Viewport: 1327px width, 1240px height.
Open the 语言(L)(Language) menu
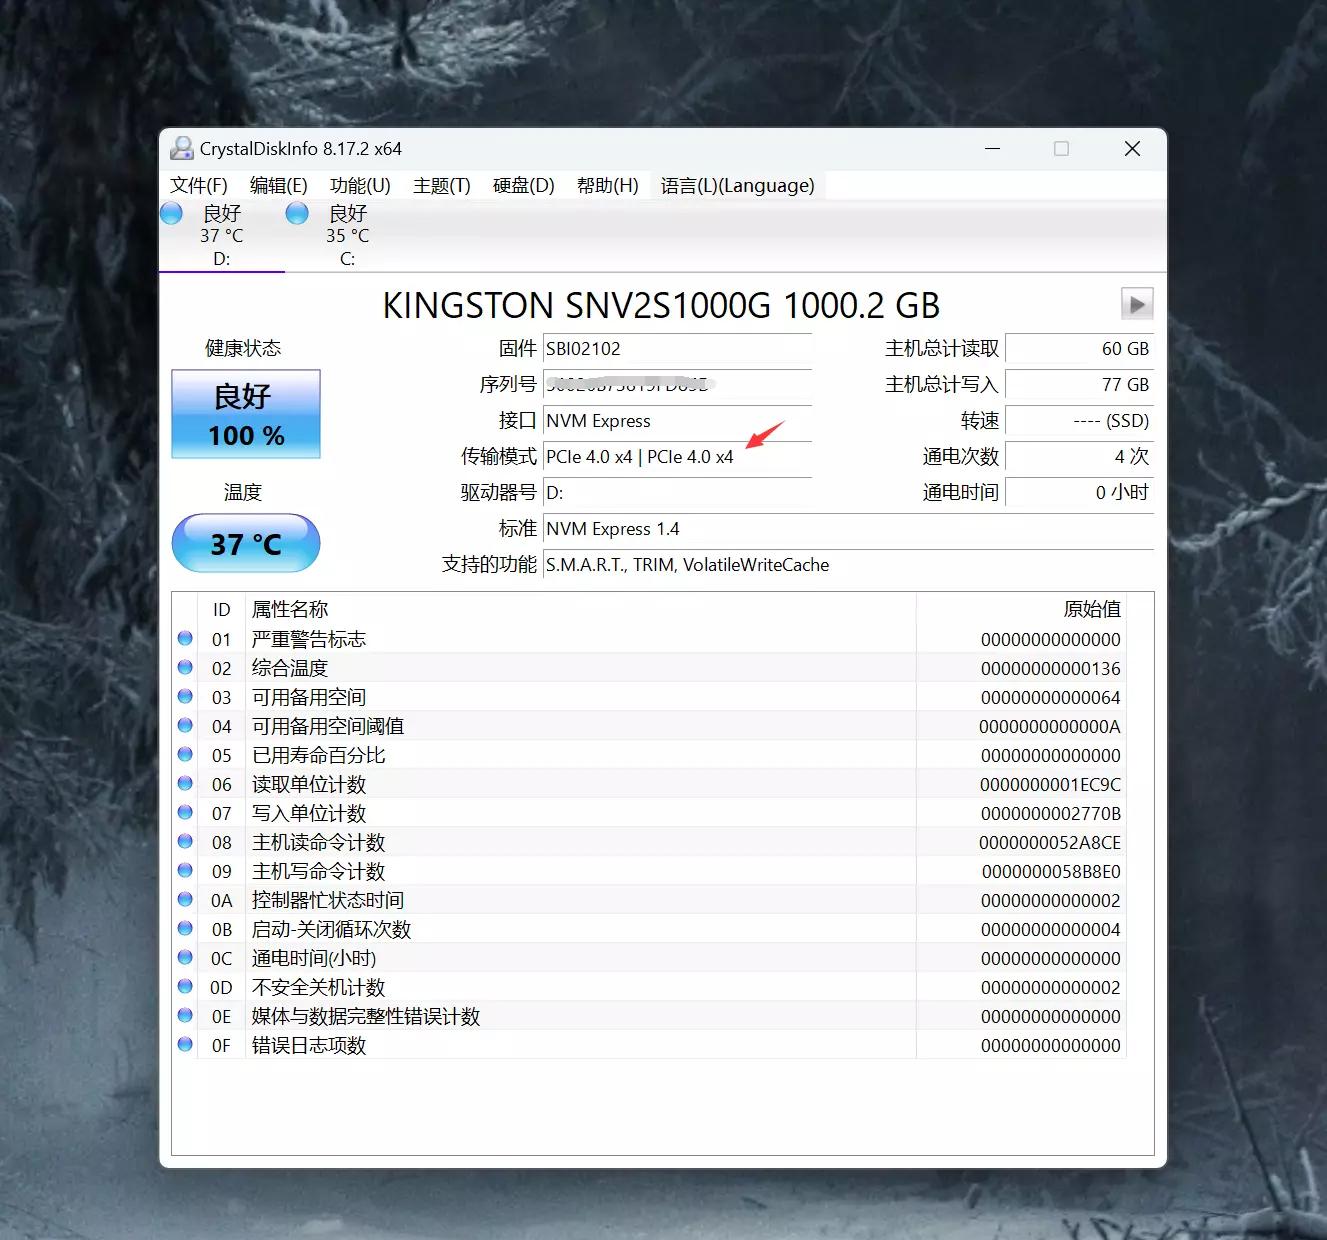pos(738,185)
